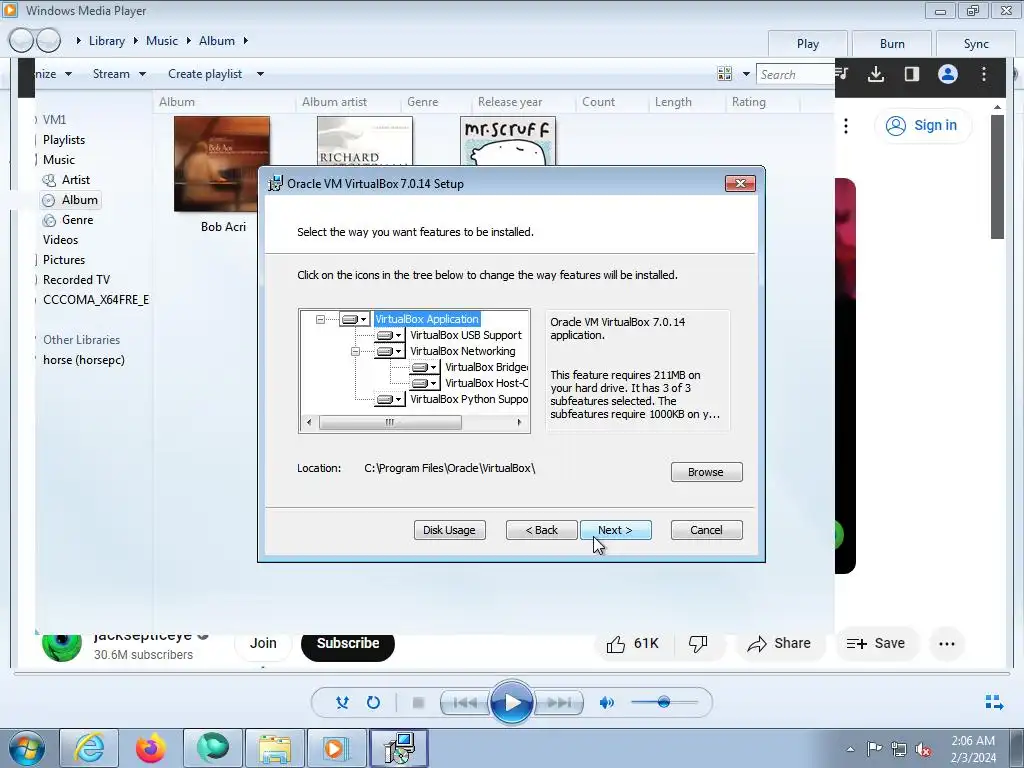
Task: Open Videos in the library sidebar
Action: [60, 240]
